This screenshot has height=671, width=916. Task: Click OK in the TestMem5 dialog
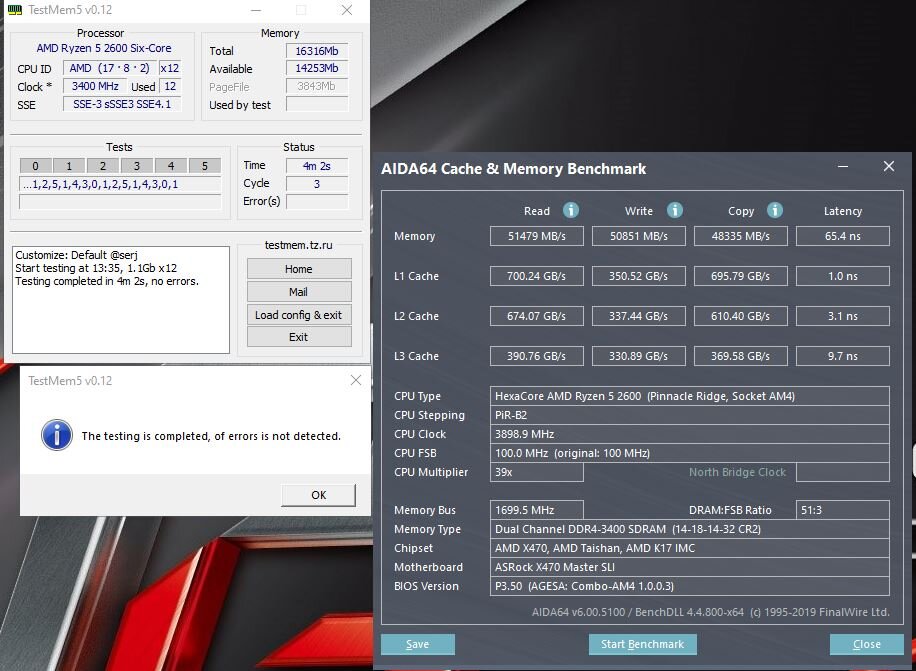click(318, 495)
